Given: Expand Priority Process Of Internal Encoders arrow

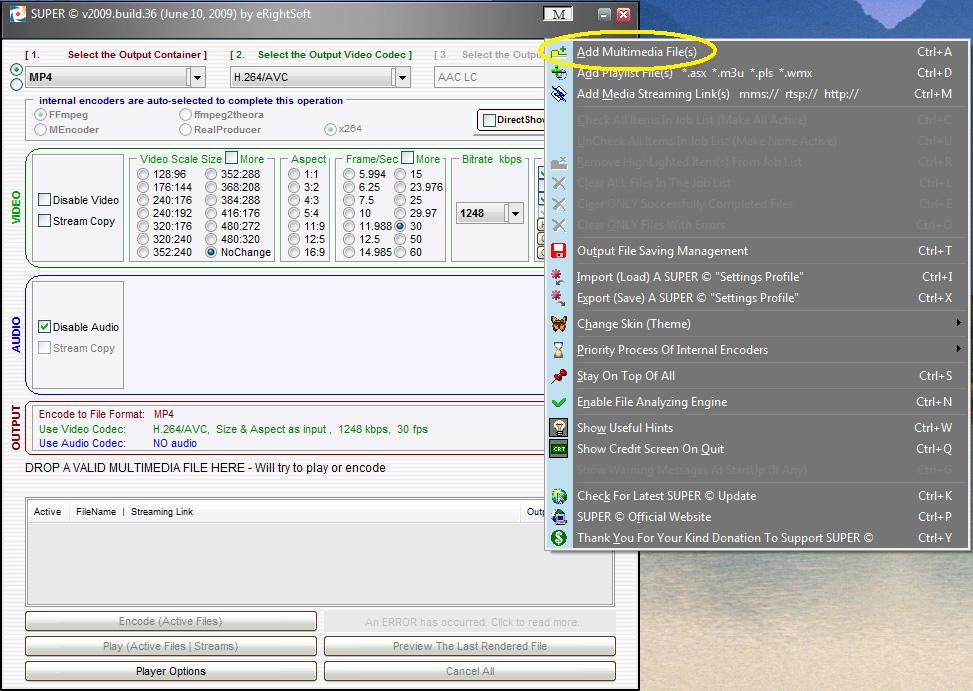Looking at the screenshot, I should tap(959, 349).
